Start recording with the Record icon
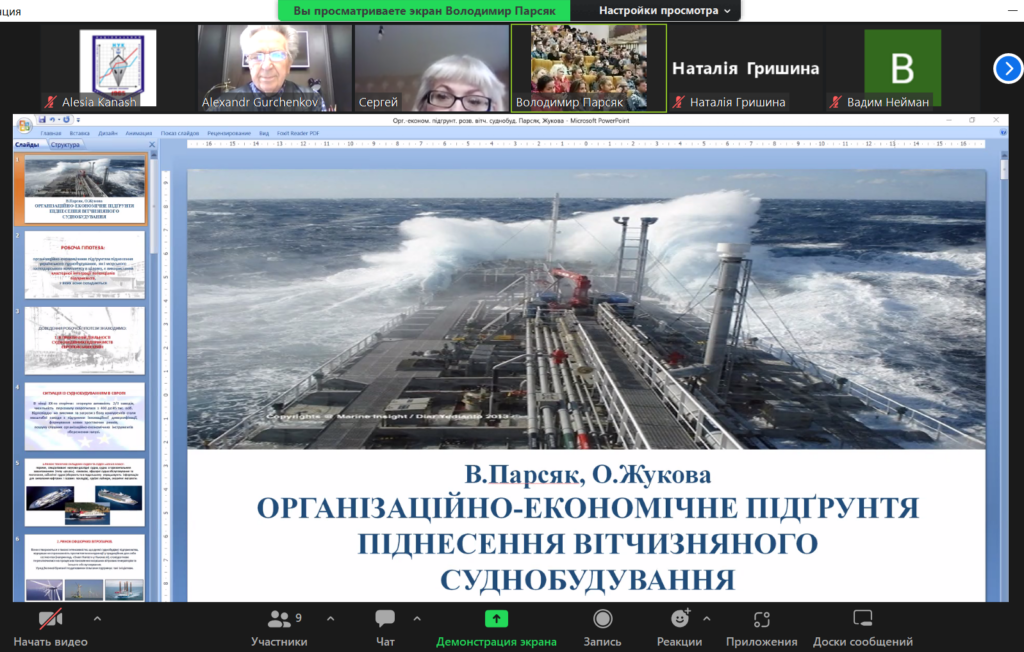Screen dimensions: 1024x652 pyautogui.click(x=602, y=620)
